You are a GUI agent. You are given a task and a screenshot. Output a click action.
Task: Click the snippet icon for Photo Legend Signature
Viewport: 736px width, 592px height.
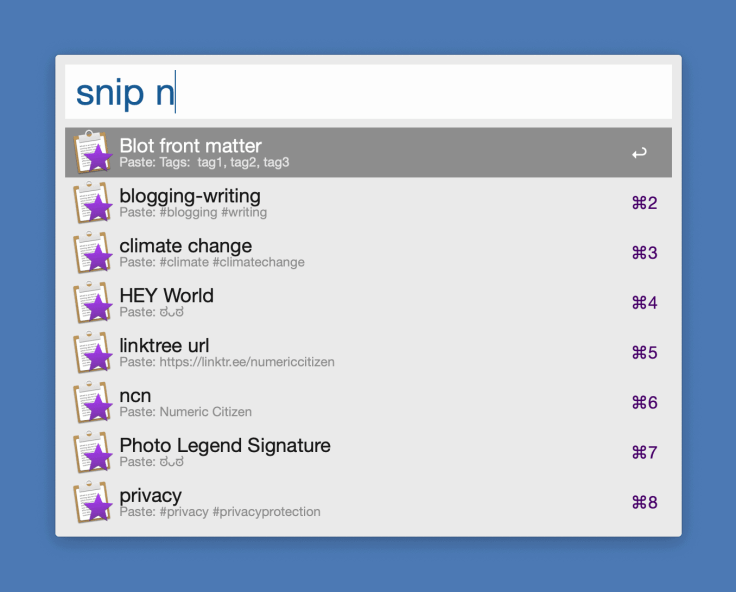click(x=93, y=452)
